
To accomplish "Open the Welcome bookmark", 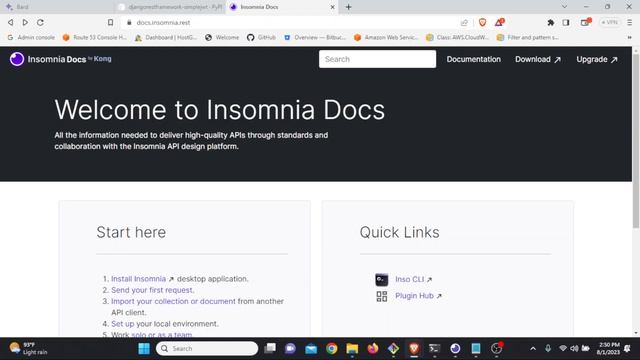I will [x=222, y=37].
